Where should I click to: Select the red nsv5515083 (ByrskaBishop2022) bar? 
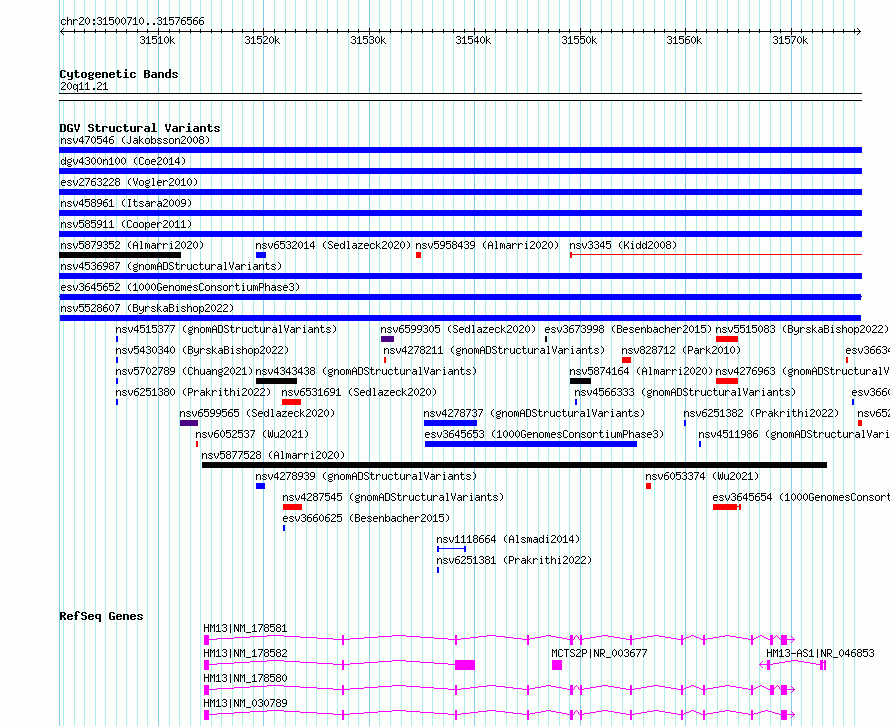coord(727,339)
